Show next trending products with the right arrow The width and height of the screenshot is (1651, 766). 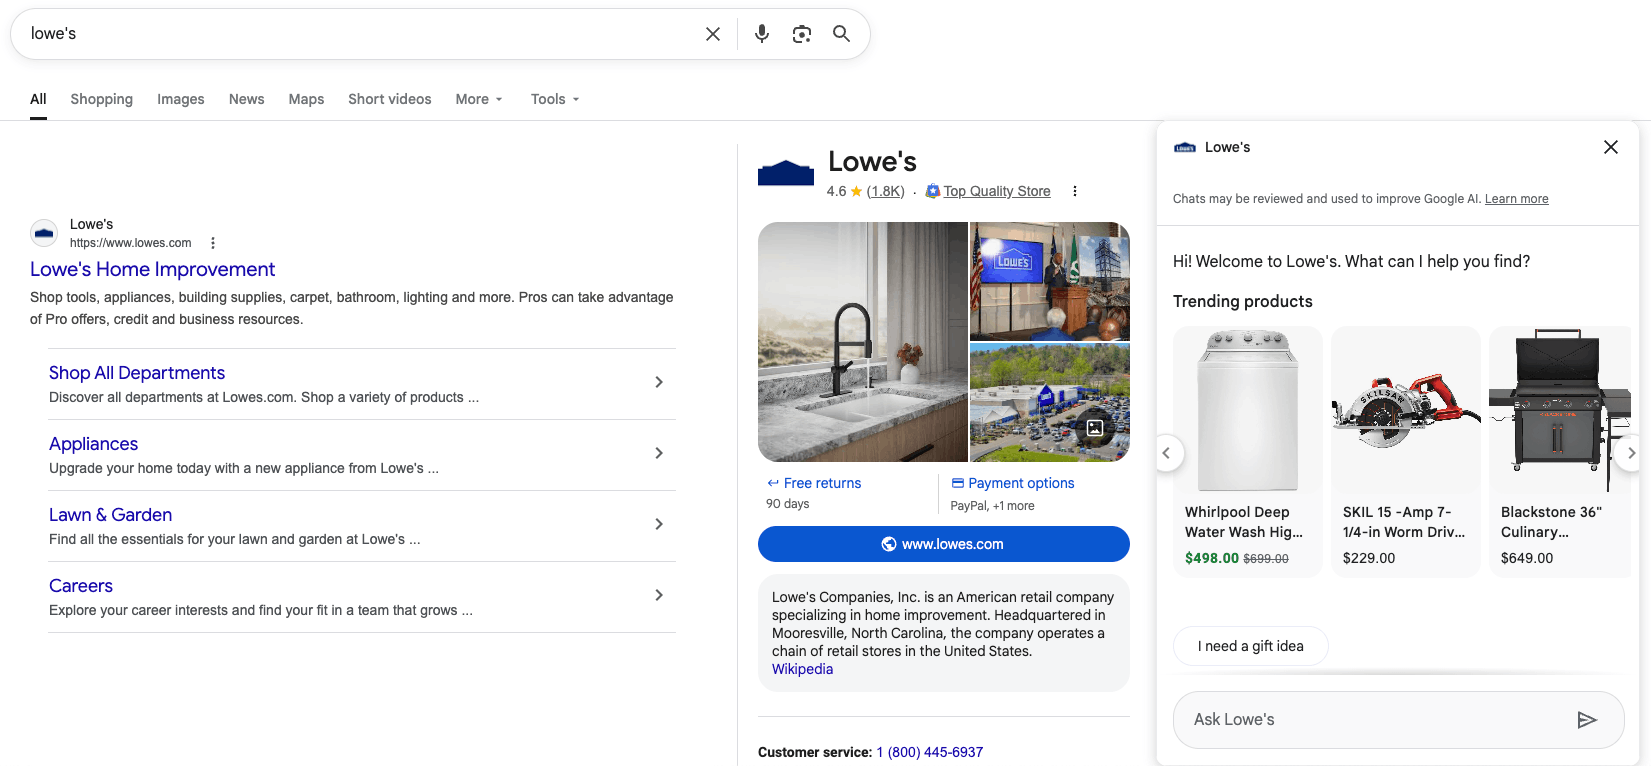click(x=1630, y=453)
